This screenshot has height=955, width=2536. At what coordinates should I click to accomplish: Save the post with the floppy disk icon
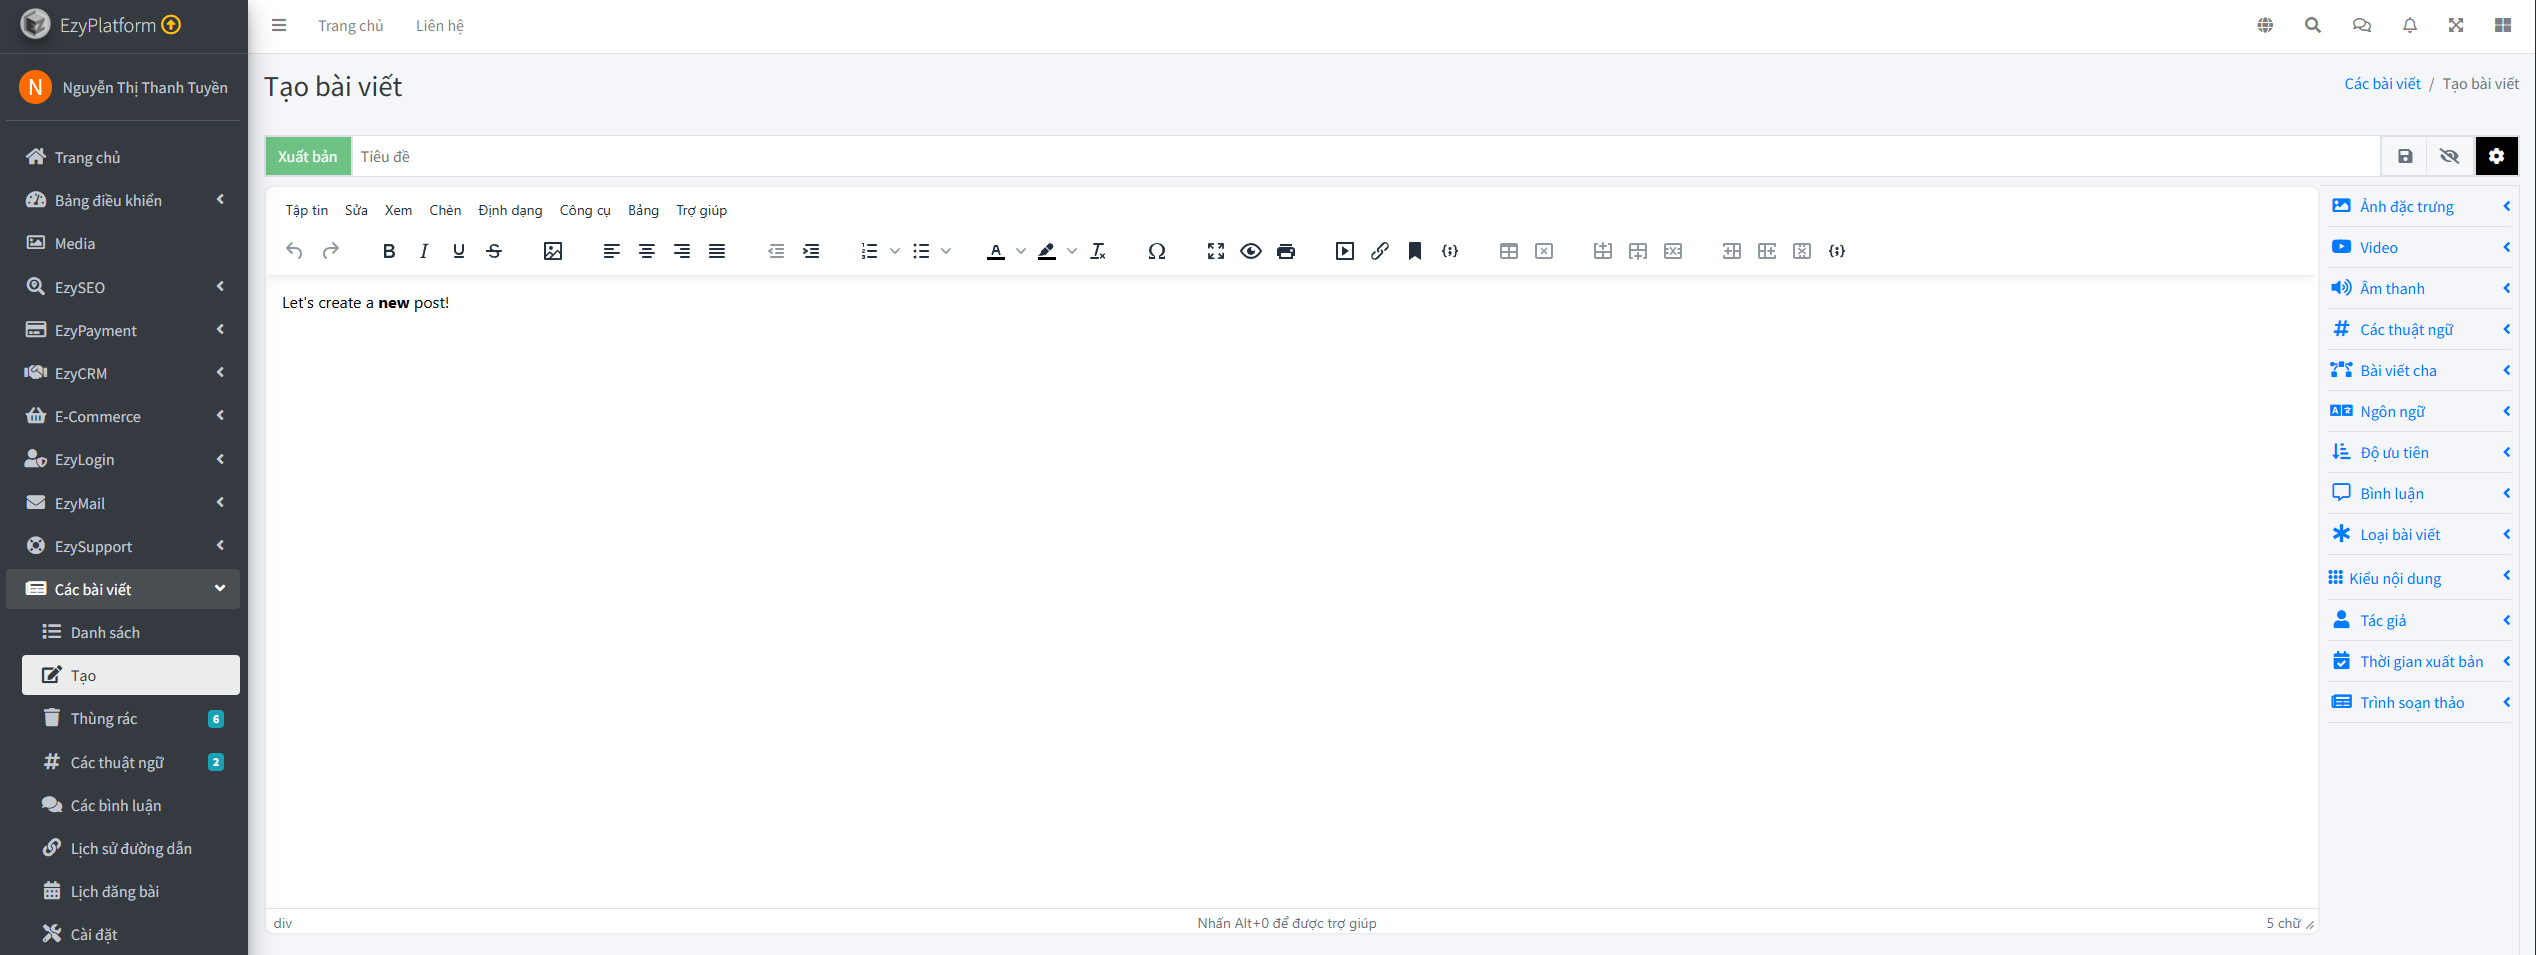point(2405,156)
